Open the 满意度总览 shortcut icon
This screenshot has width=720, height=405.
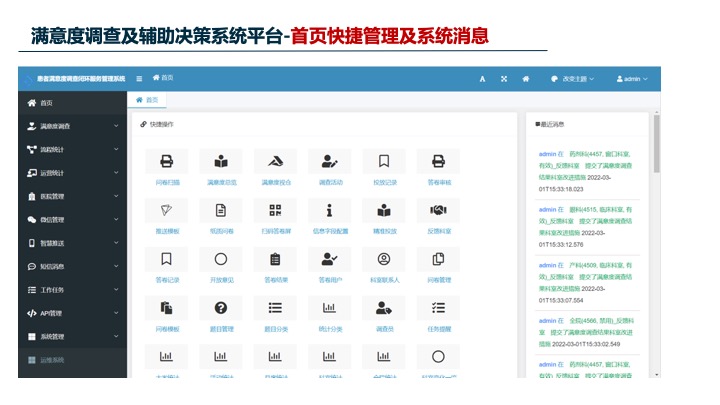click(x=221, y=162)
